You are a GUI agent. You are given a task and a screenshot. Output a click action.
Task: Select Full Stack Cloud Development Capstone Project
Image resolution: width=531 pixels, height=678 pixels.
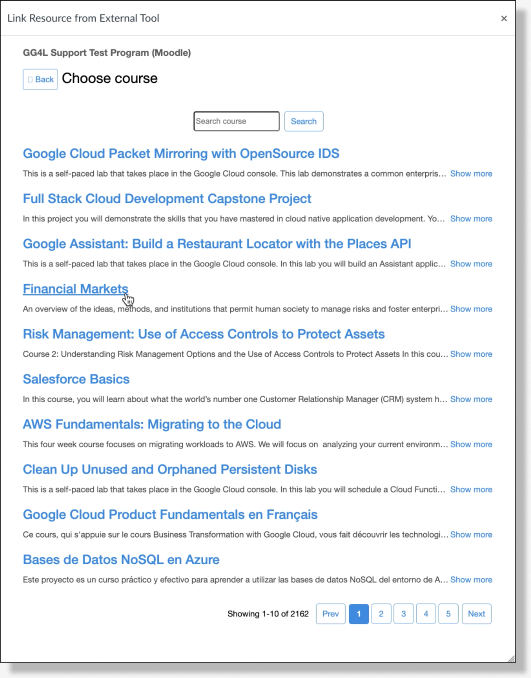[x=167, y=198]
